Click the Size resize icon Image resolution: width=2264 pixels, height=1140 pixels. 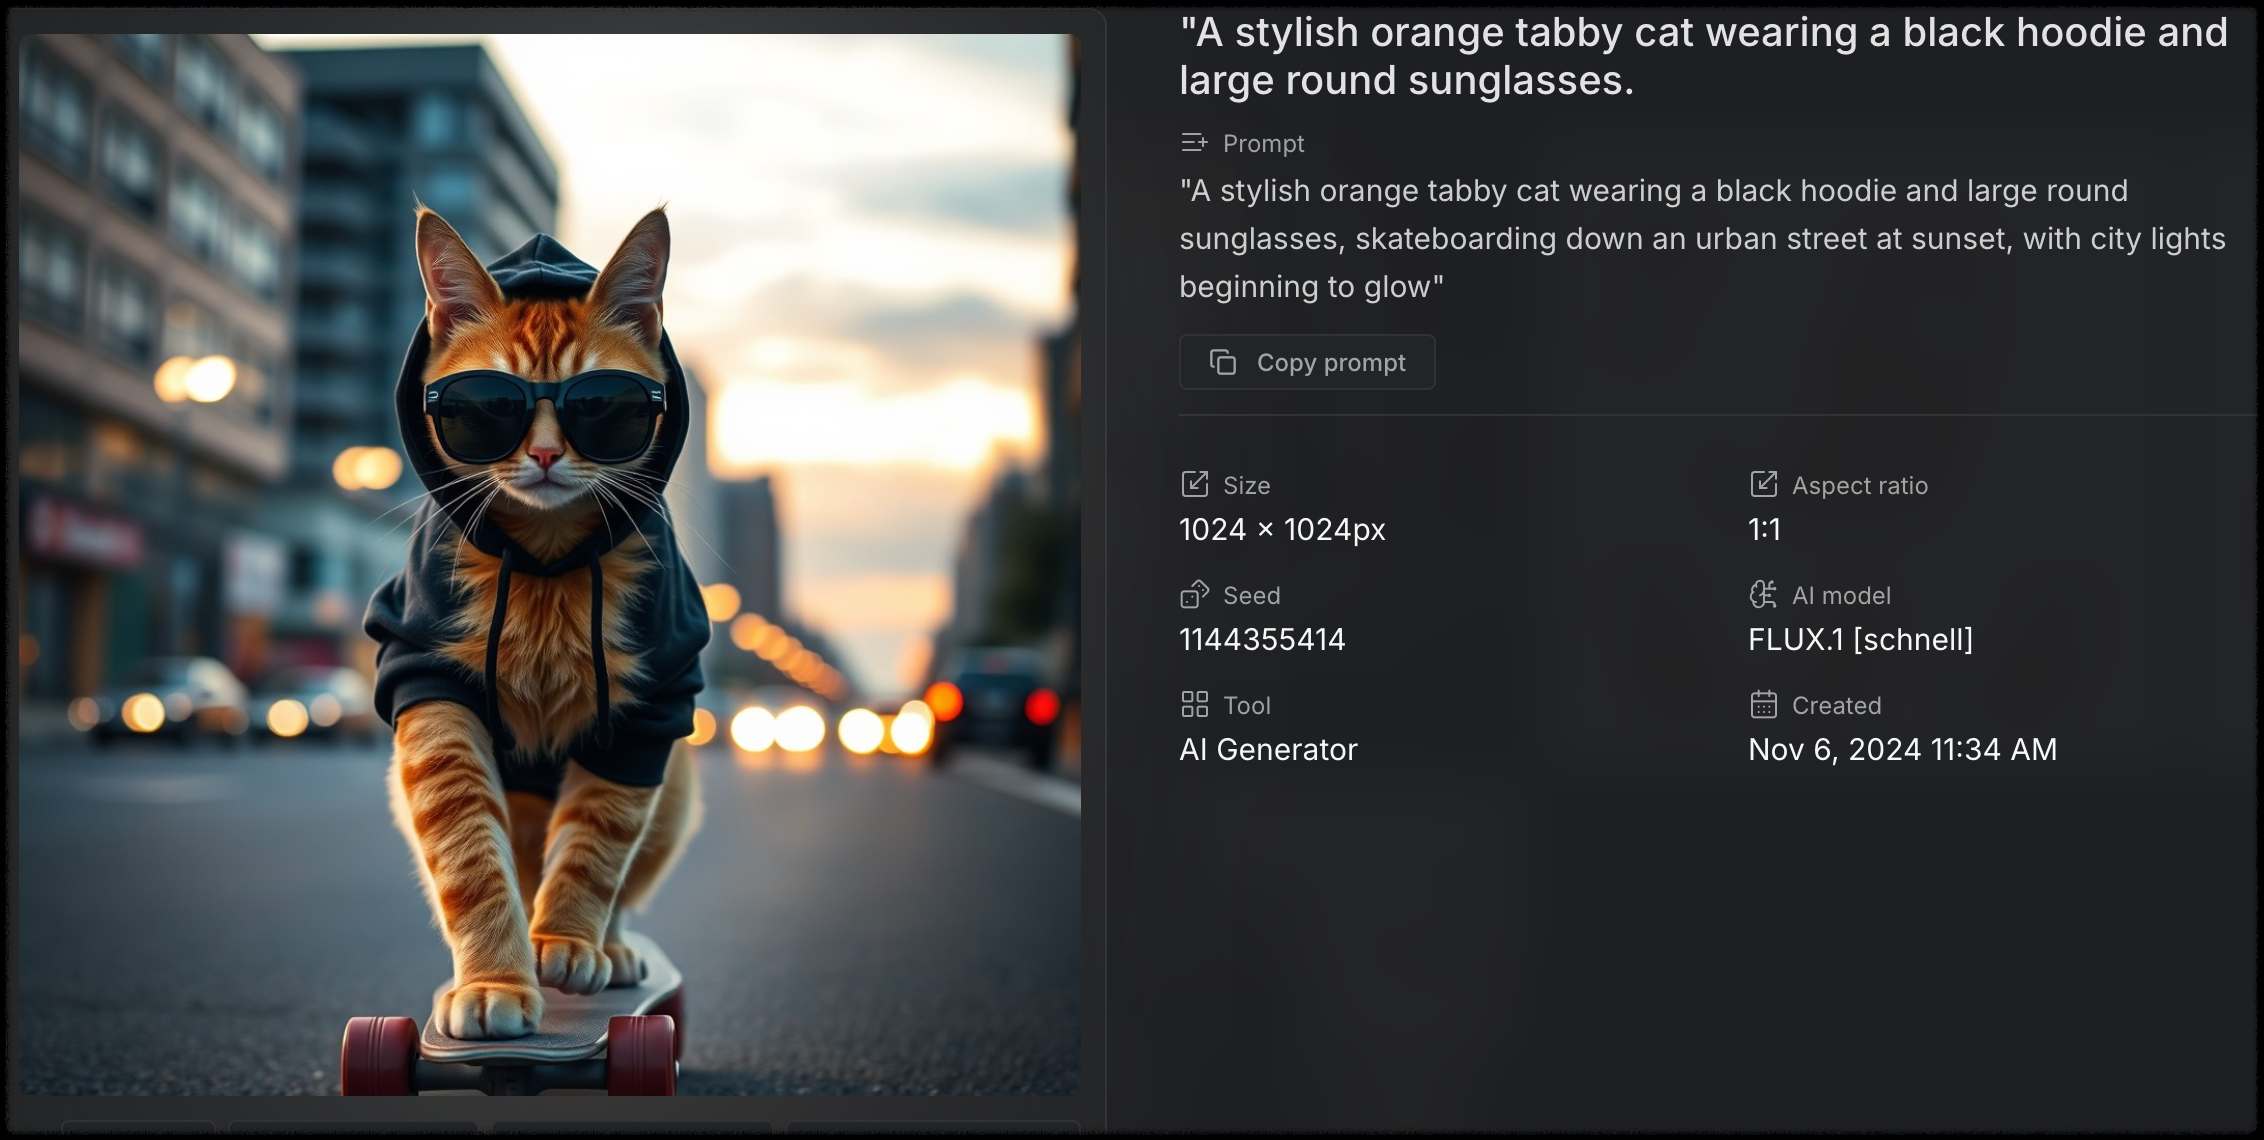(x=1194, y=485)
